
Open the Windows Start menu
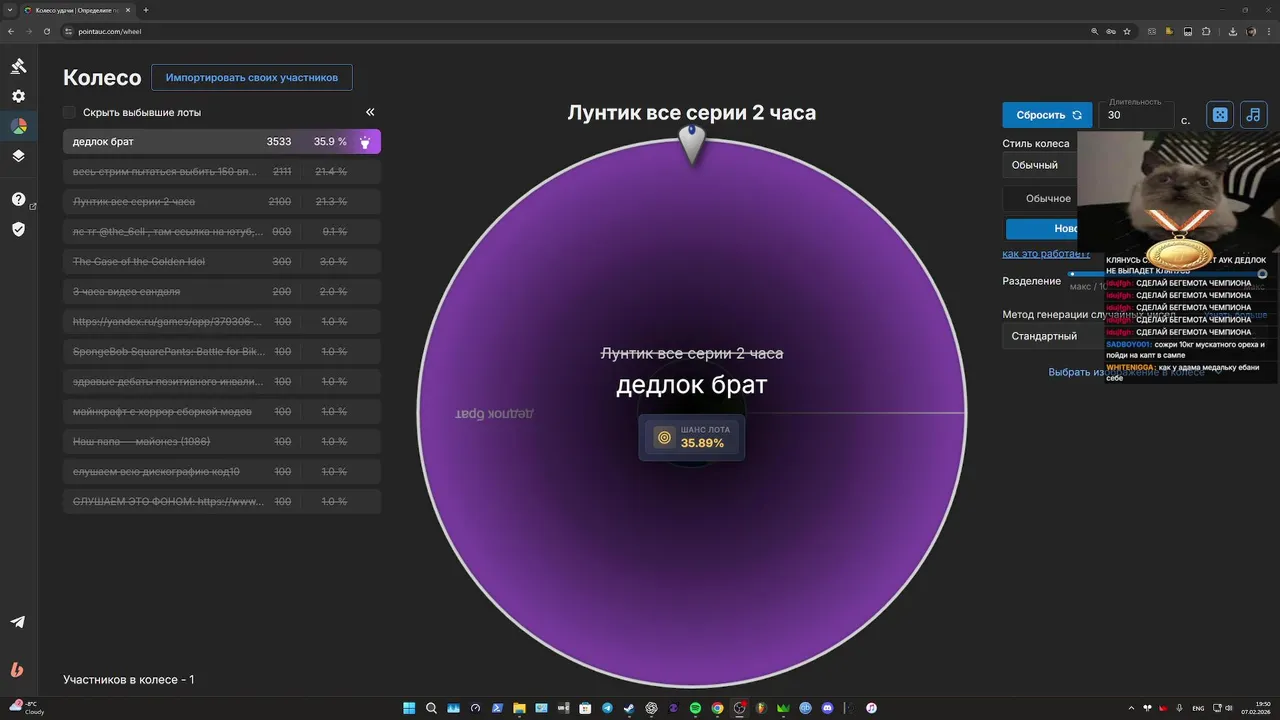point(409,708)
